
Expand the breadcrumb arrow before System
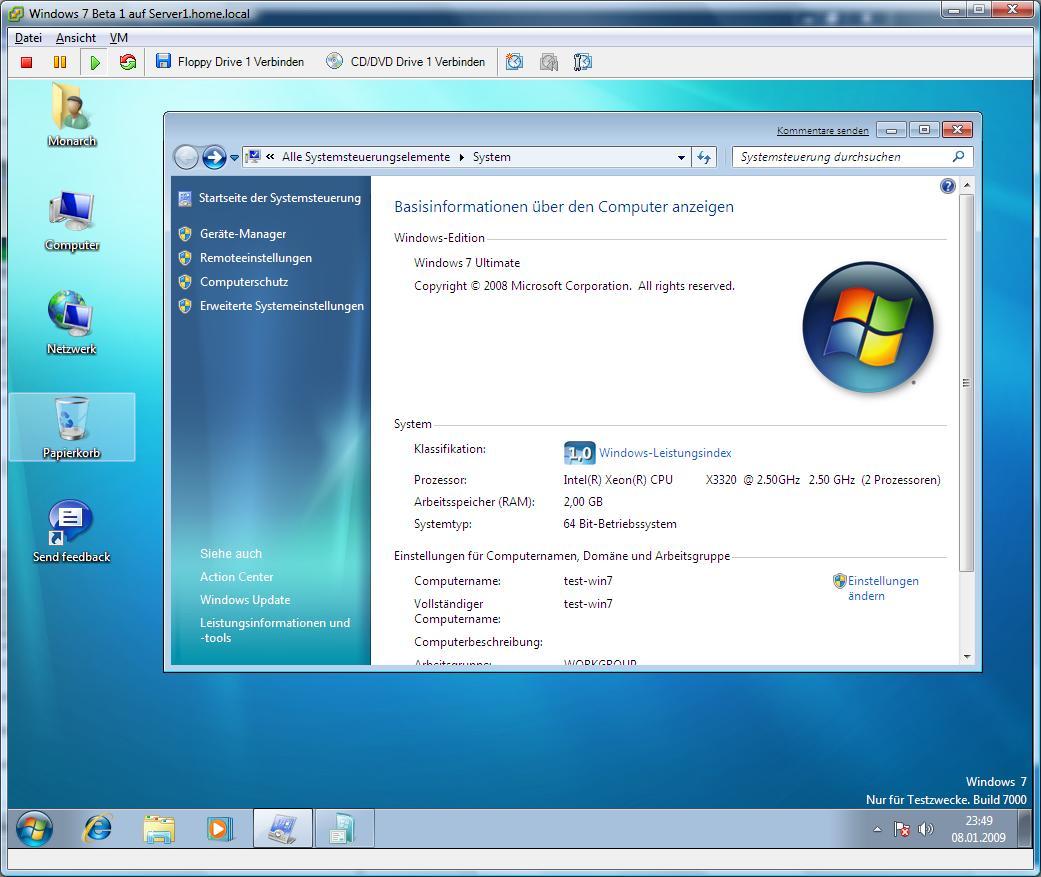click(x=461, y=157)
